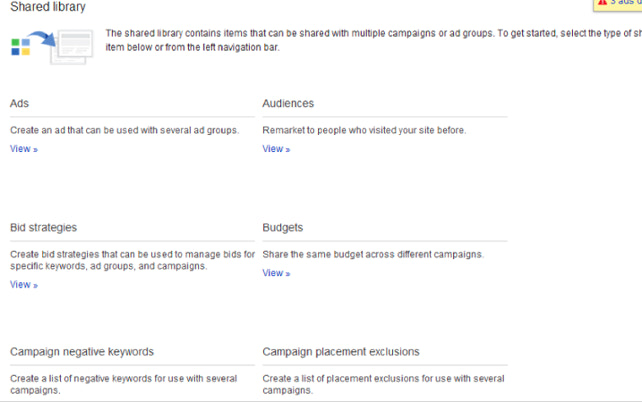Click the Budgets section heading
The image size is (642, 402).
pyautogui.click(x=283, y=228)
